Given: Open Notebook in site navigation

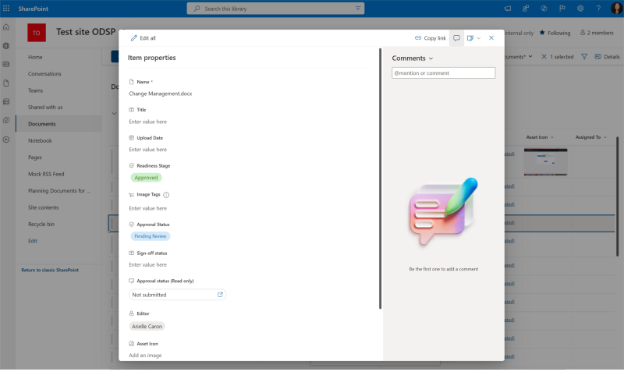Looking at the screenshot, I should coord(40,141).
